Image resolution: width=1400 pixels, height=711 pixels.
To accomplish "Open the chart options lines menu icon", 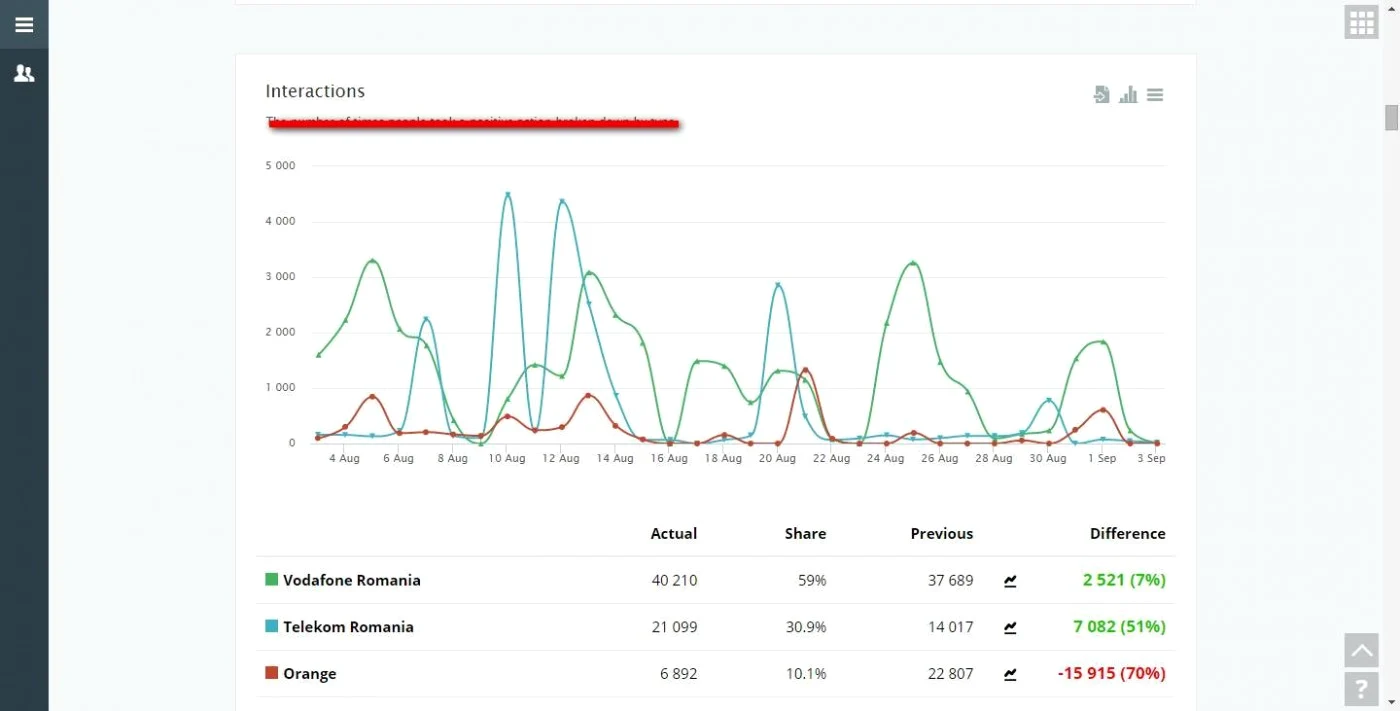I will pyautogui.click(x=1155, y=95).
